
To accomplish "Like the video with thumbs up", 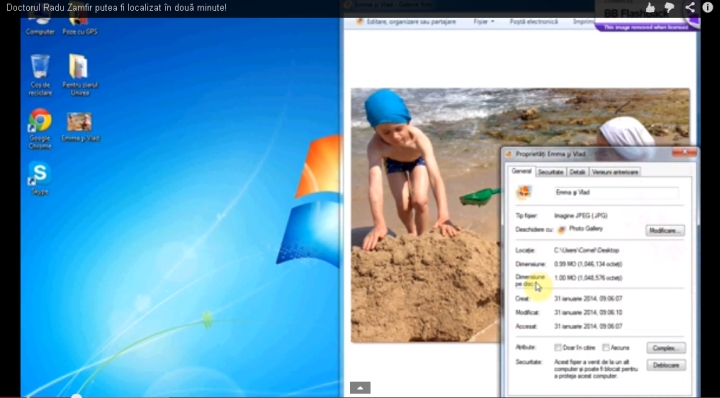I will tap(650, 7).
